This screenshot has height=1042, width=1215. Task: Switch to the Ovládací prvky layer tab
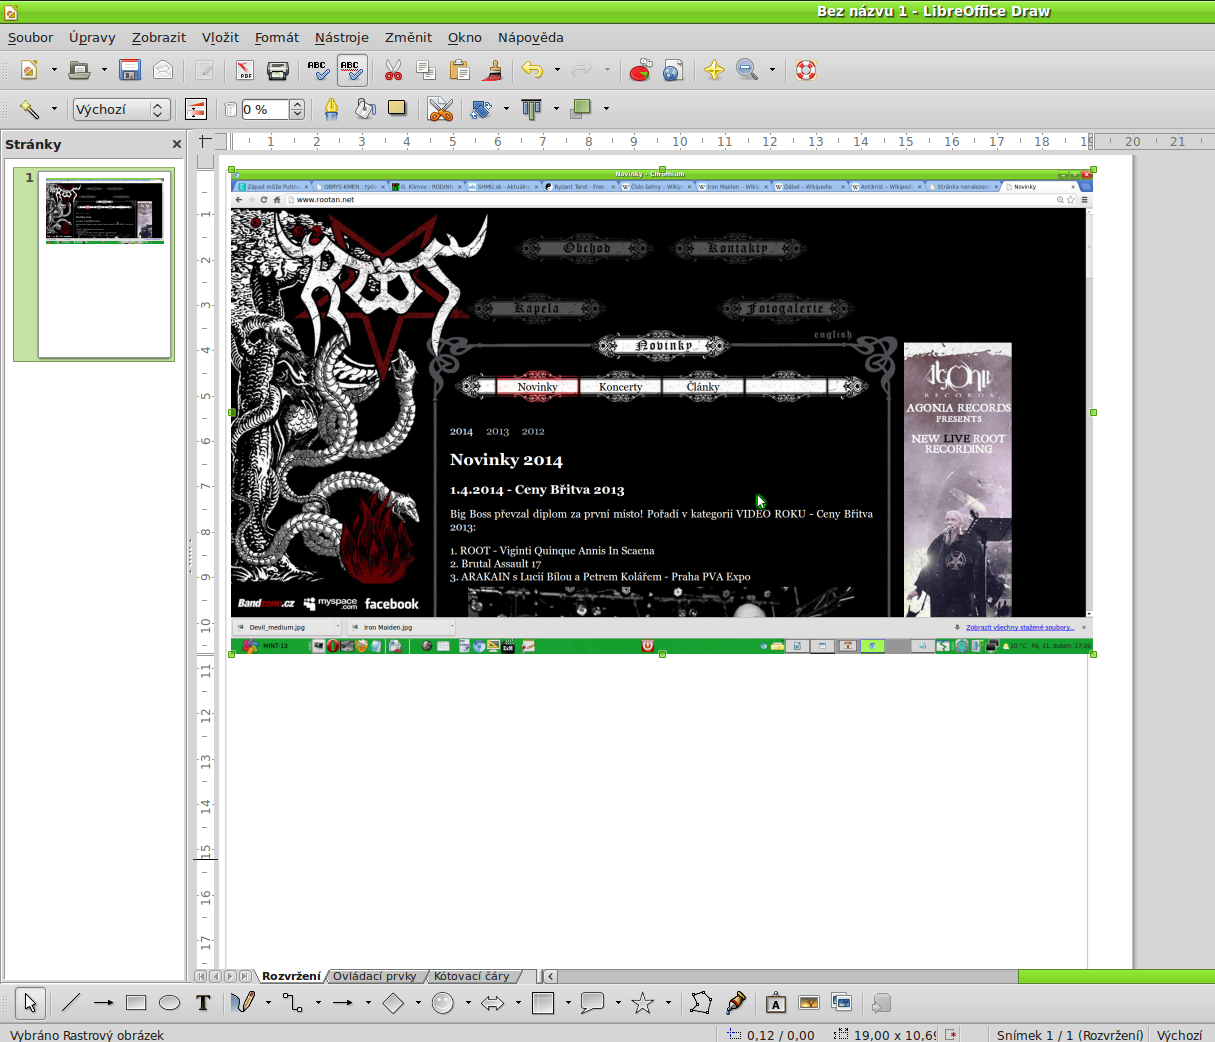point(375,976)
